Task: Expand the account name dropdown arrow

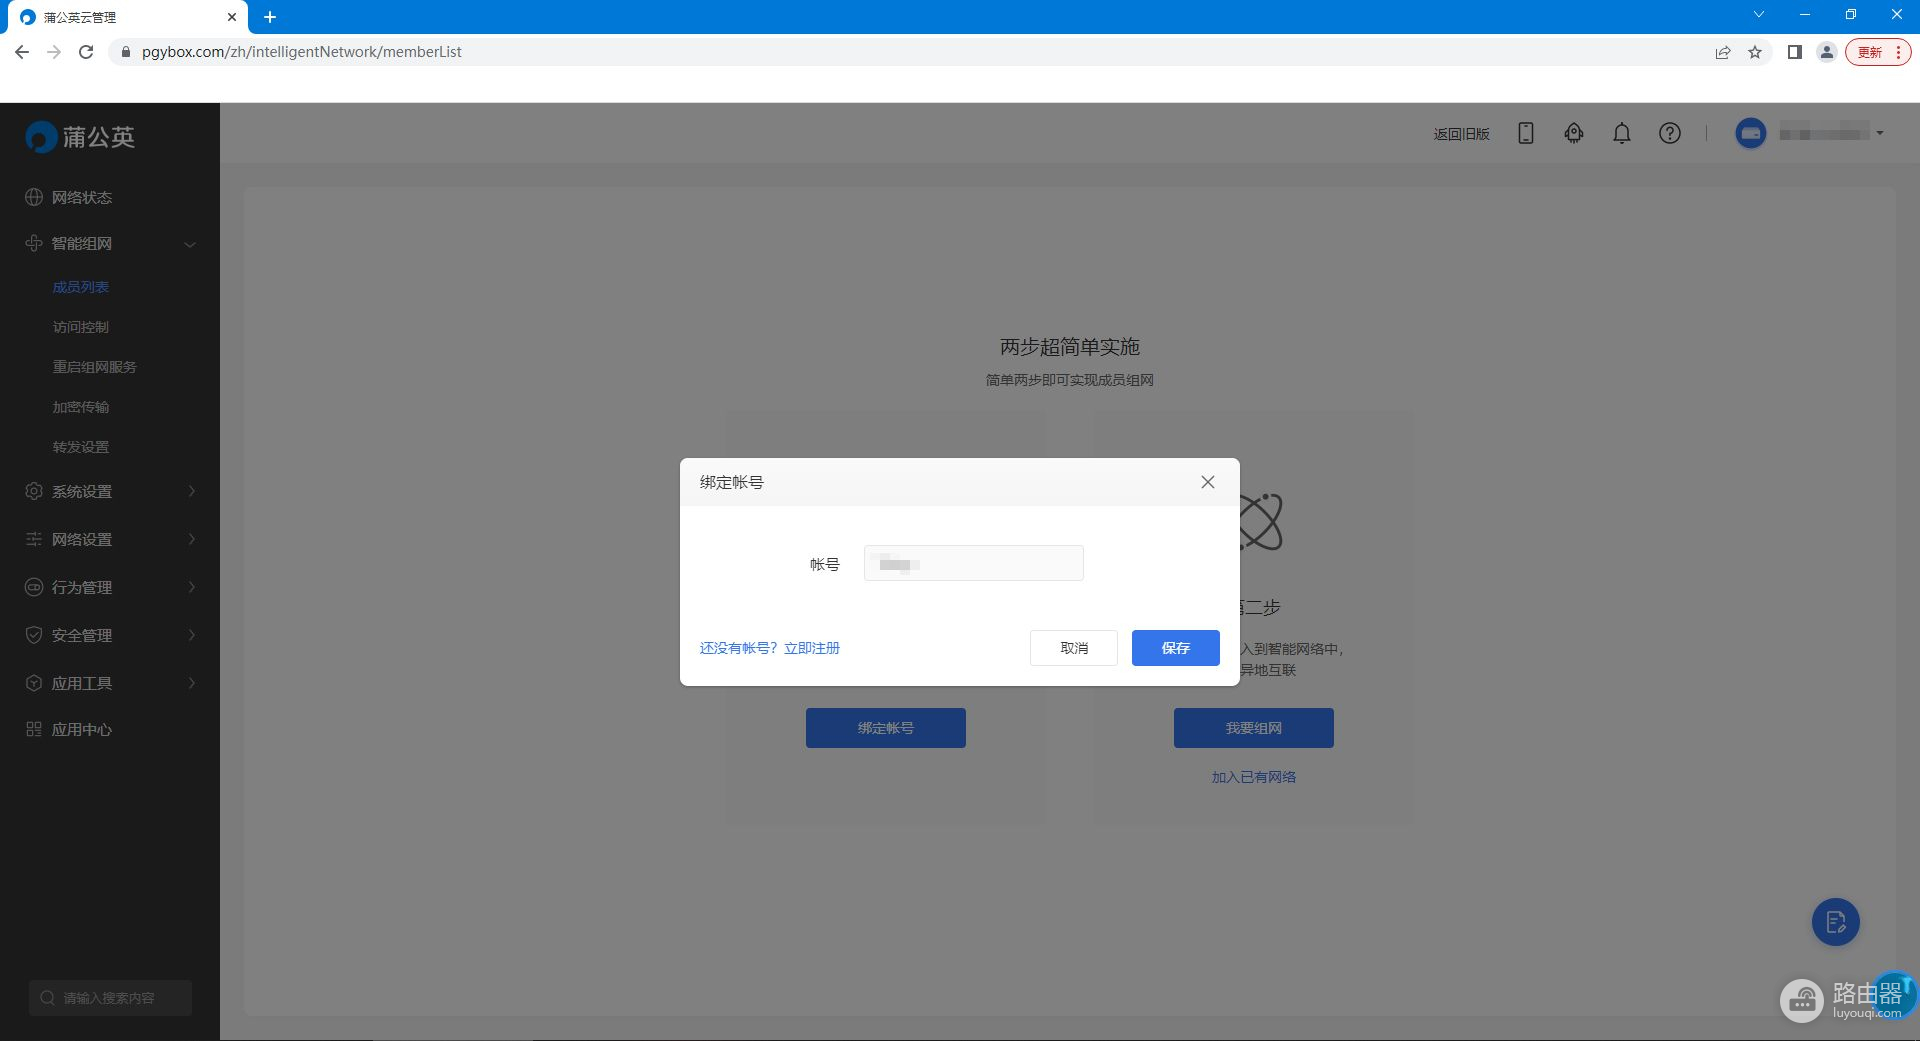Action: coord(1880,133)
